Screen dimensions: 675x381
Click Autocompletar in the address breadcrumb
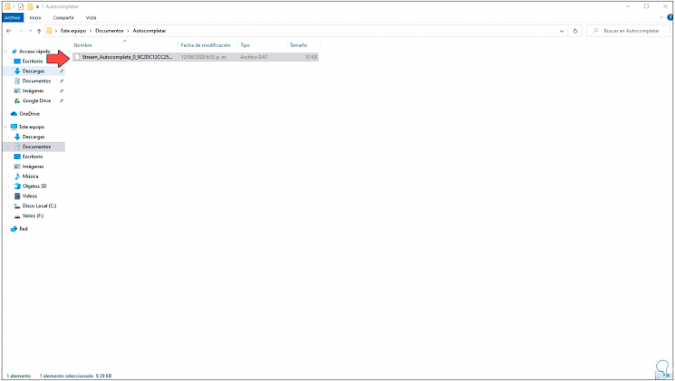[149, 31]
